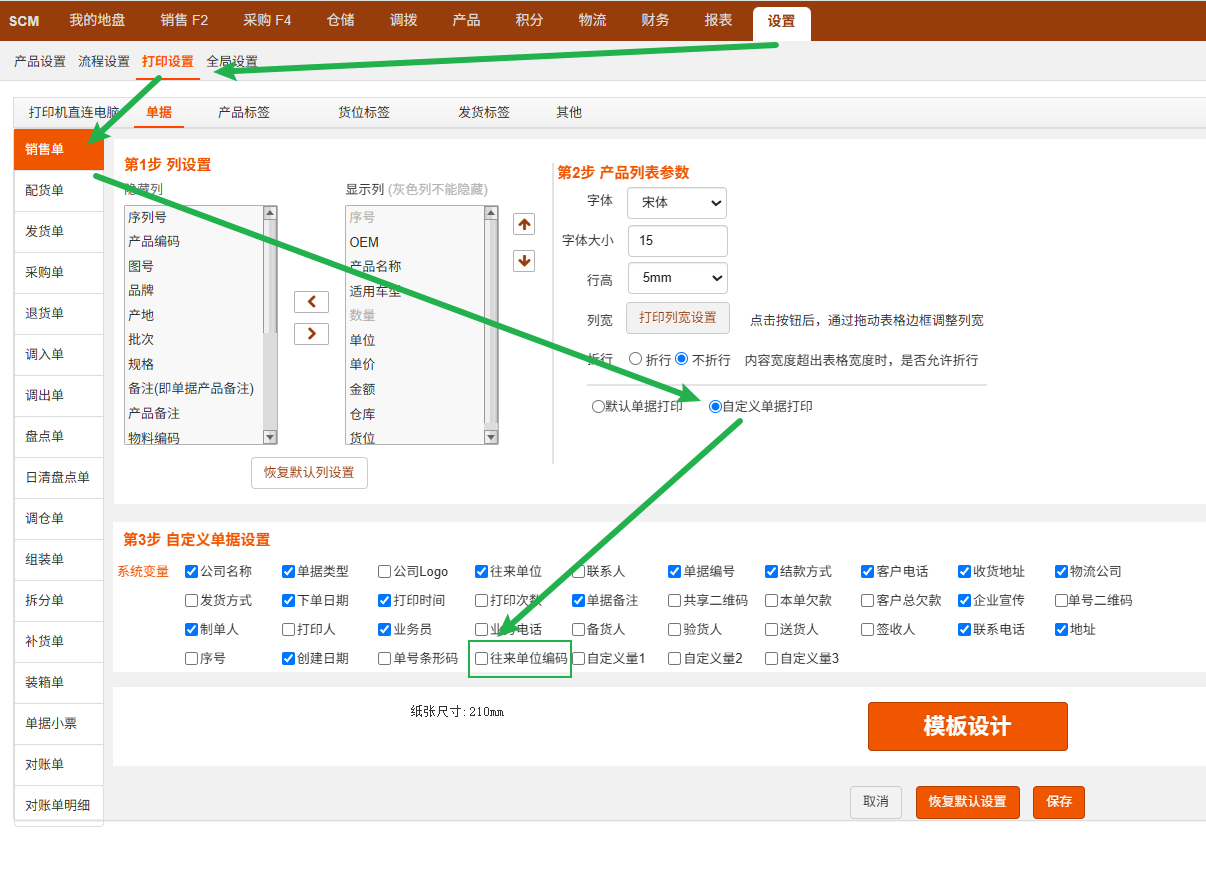Select 采购单 in the left sidebar
The image size is (1206, 876).
(59, 273)
